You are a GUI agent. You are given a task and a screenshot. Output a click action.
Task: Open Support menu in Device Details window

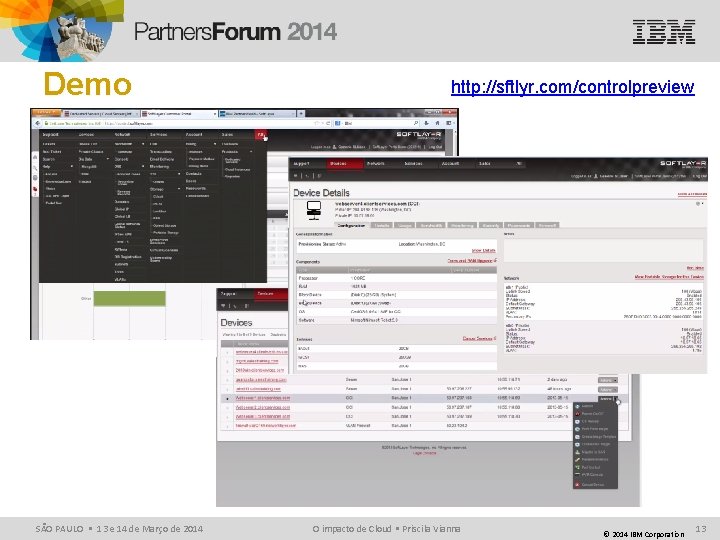click(302, 163)
